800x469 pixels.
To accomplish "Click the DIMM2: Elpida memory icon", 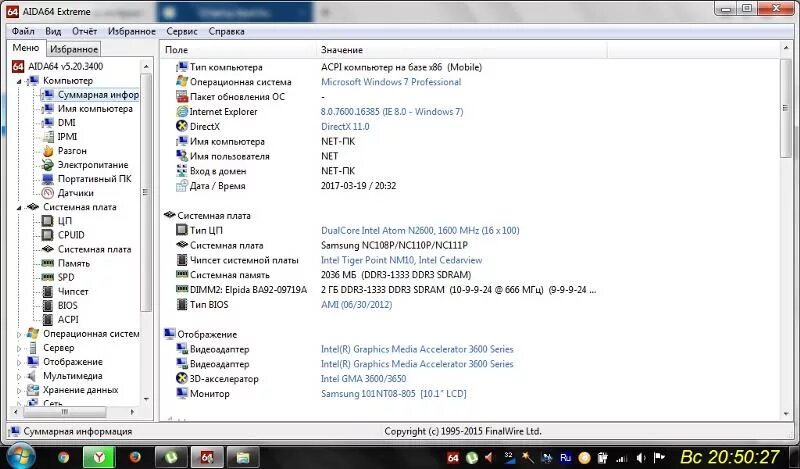I will [182, 289].
